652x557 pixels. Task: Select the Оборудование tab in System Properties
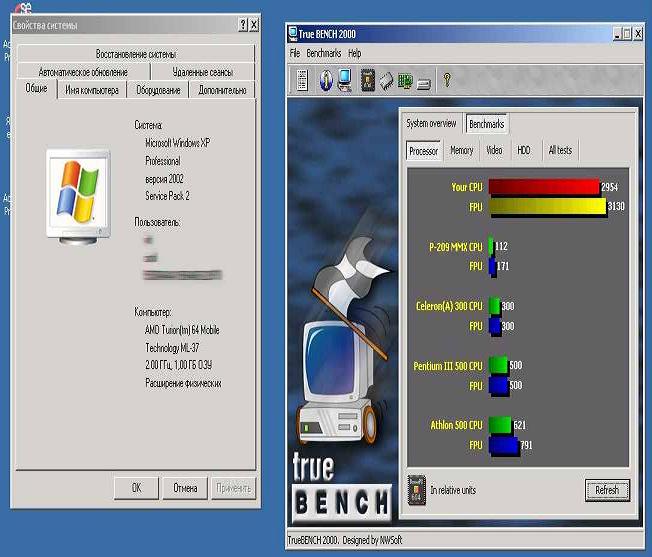[x=158, y=90]
